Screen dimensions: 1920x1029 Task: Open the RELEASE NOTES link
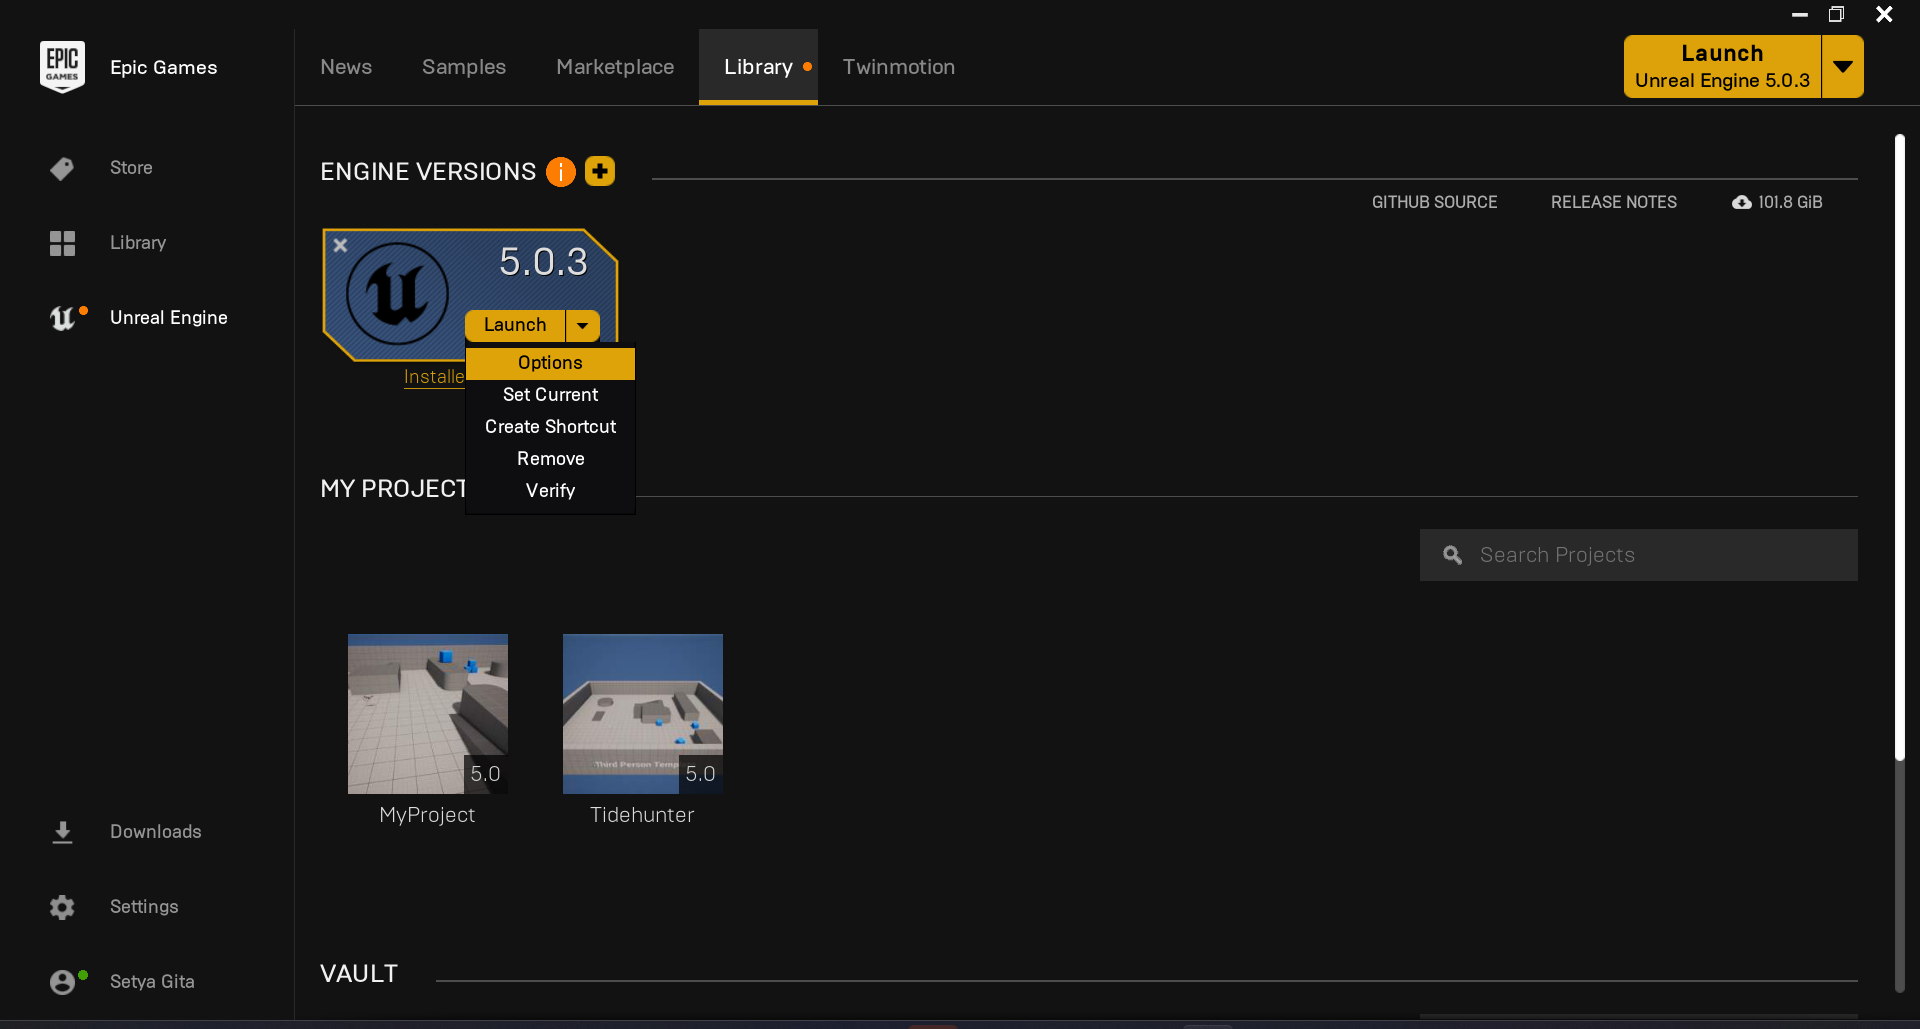pyautogui.click(x=1614, y=202)
